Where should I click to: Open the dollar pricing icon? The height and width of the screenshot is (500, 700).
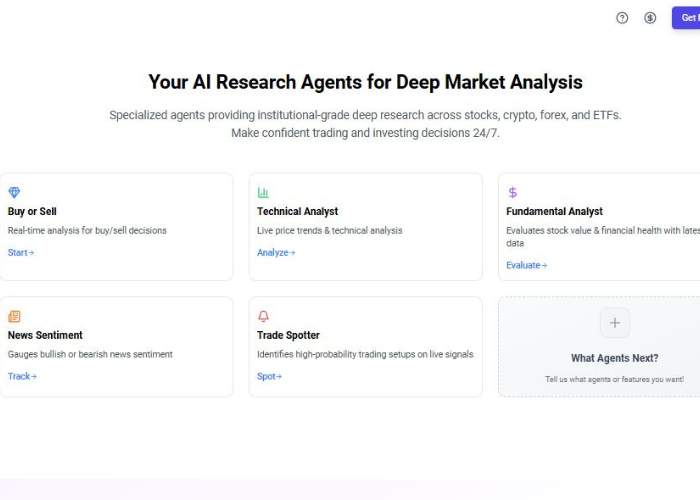pyautogui.click(x=650, y=18)
